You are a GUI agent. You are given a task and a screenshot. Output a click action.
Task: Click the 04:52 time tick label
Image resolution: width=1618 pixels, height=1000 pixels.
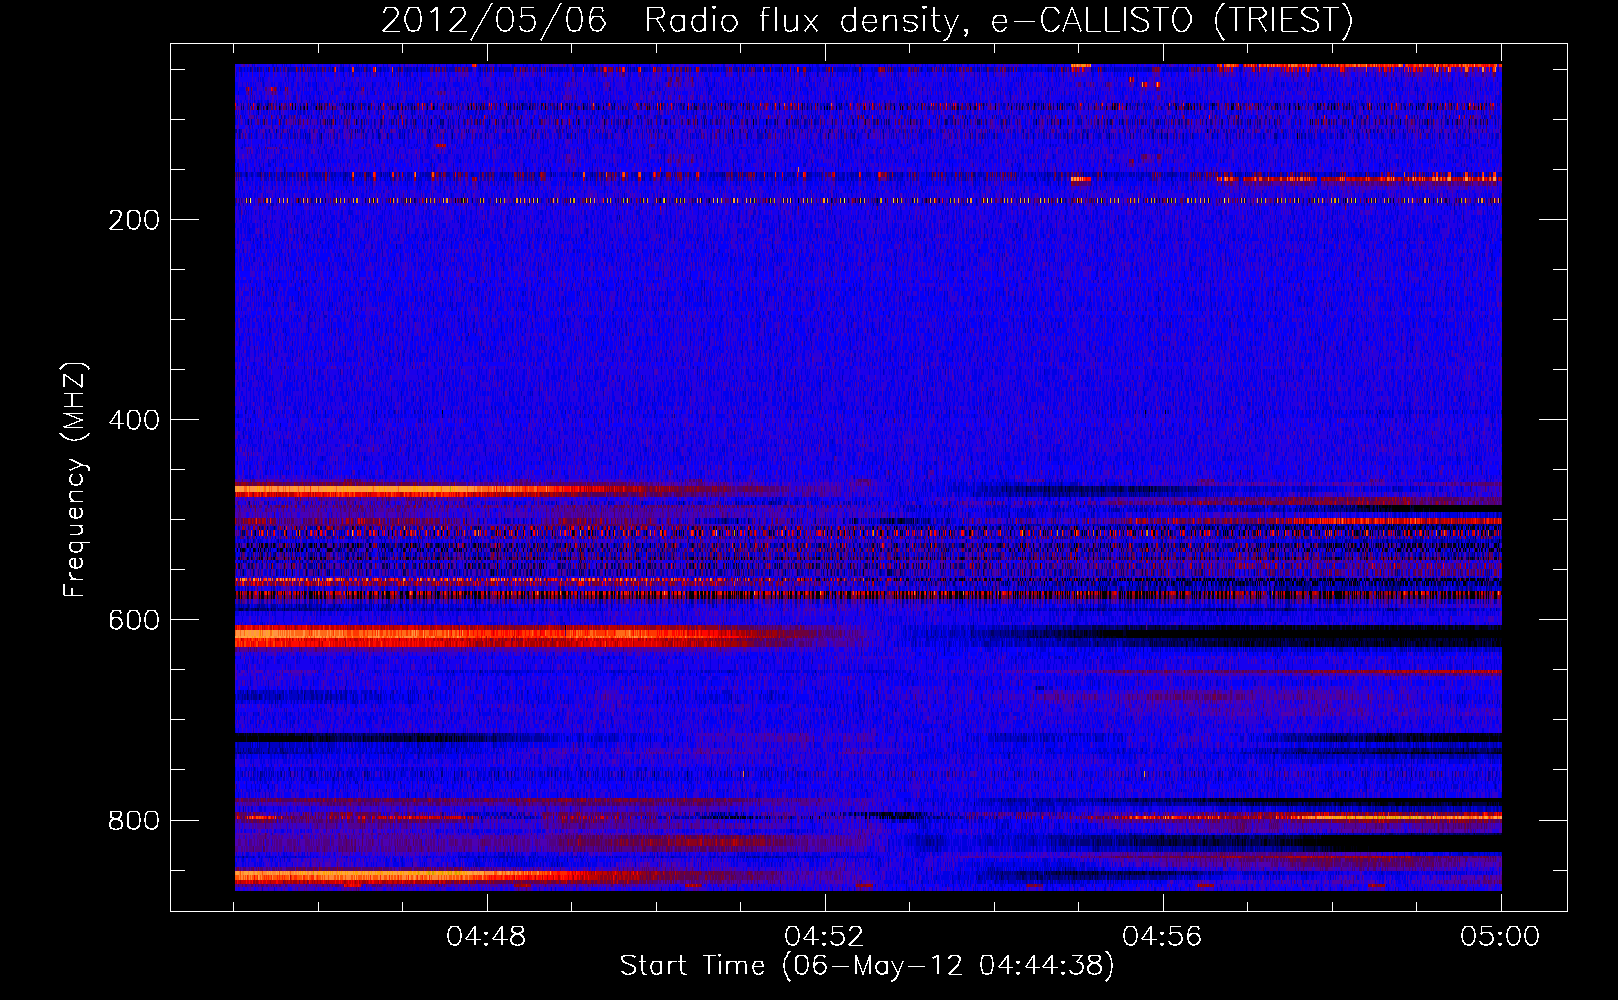pyautogui.click(x=824, y=937)
